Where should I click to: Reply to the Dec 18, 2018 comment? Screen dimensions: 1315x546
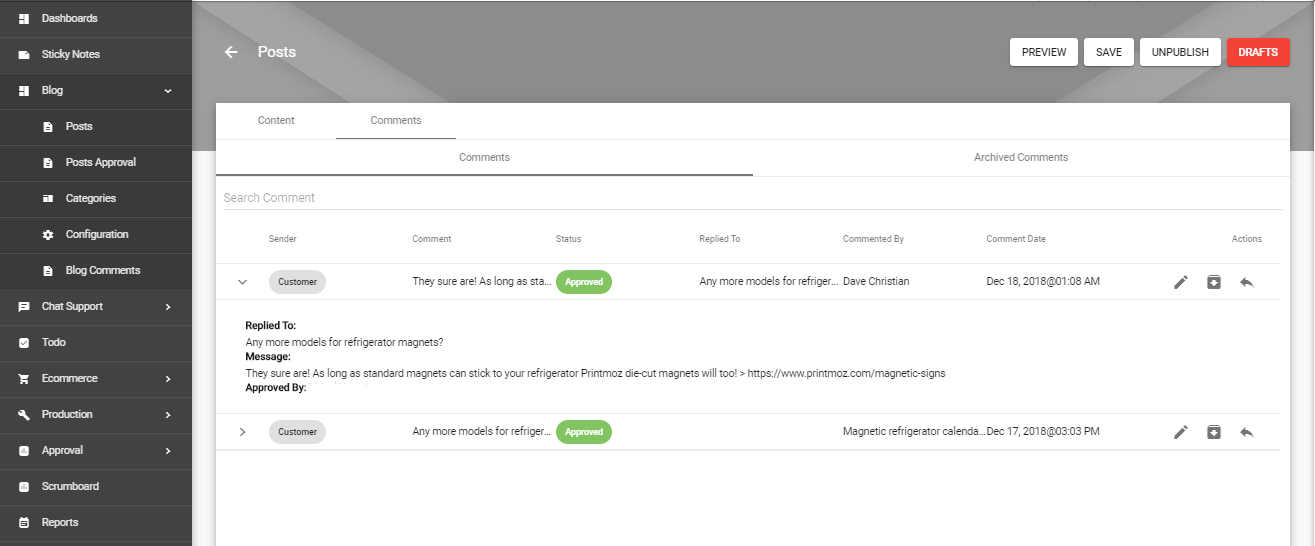coord(1246,282)
